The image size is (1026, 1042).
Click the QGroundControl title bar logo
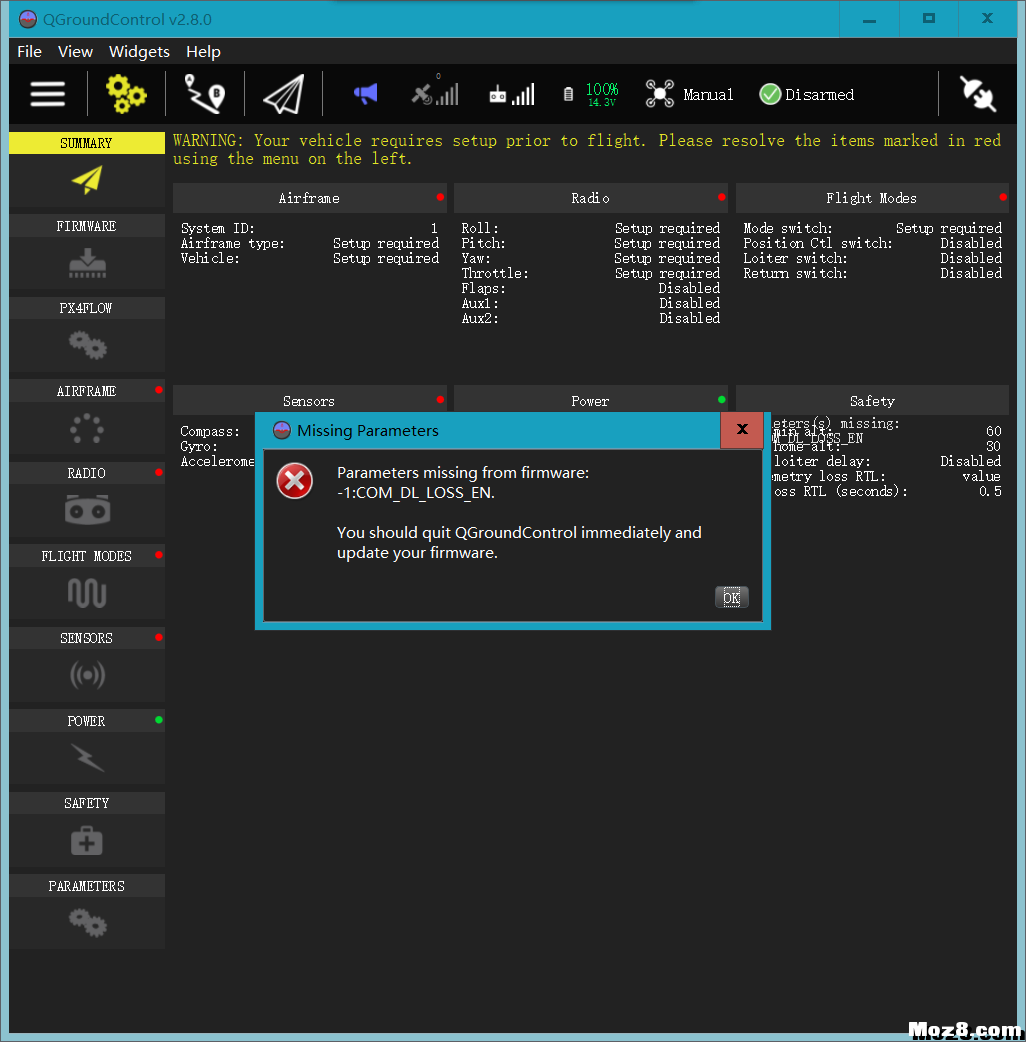(28, 19)
